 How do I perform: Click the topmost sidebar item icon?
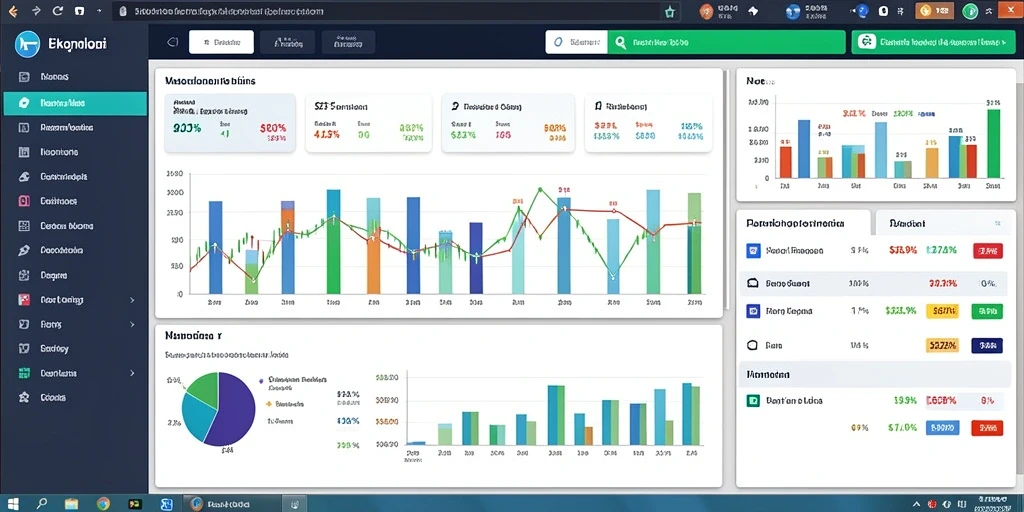tap(24, 76)
